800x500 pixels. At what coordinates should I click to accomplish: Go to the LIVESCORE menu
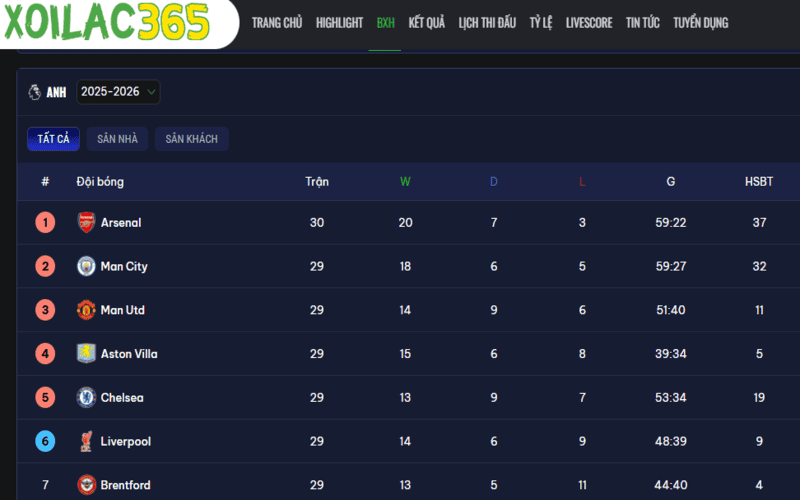pos(589,23)
